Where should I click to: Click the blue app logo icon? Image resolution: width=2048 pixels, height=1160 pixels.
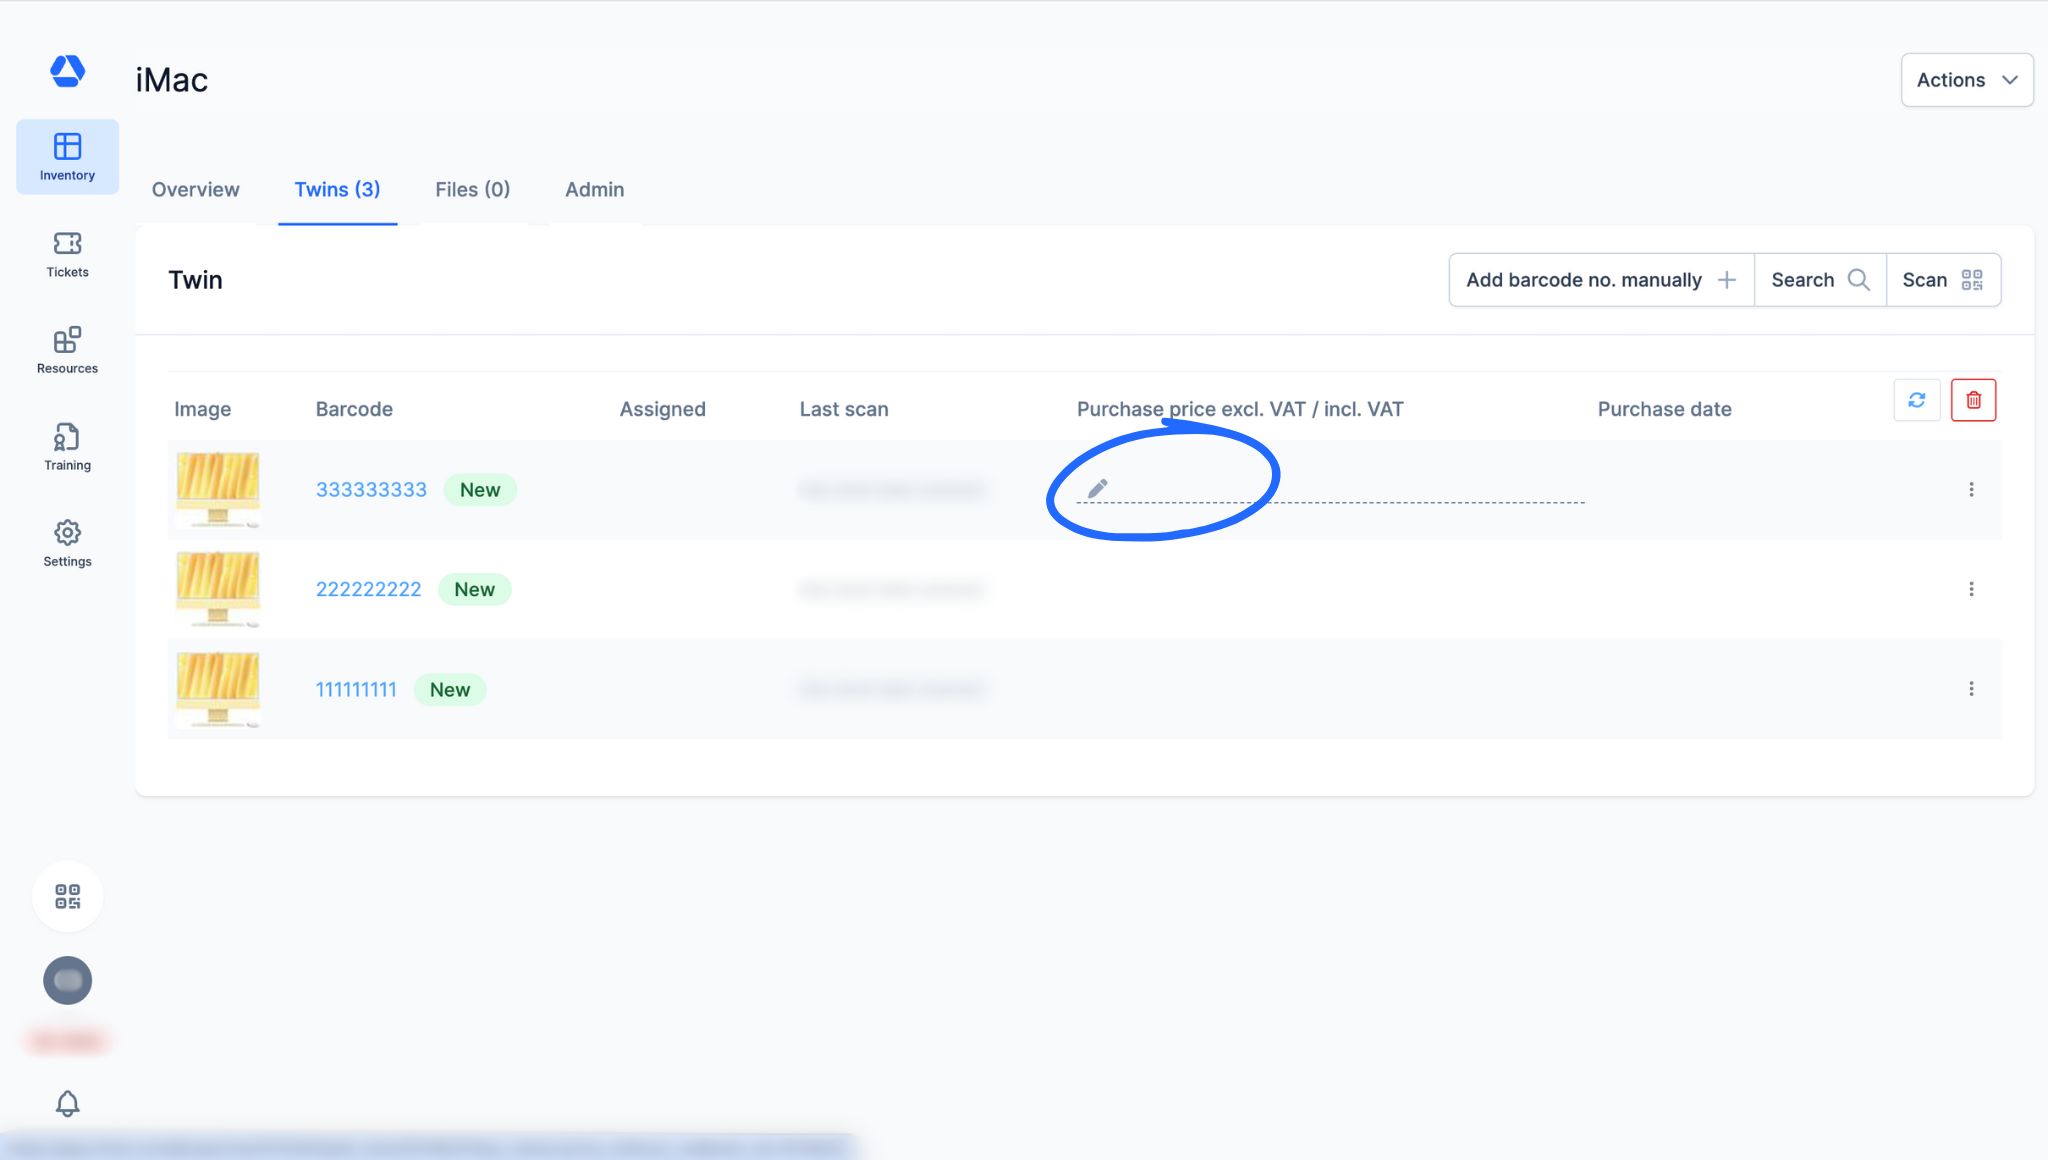[67, 71]
